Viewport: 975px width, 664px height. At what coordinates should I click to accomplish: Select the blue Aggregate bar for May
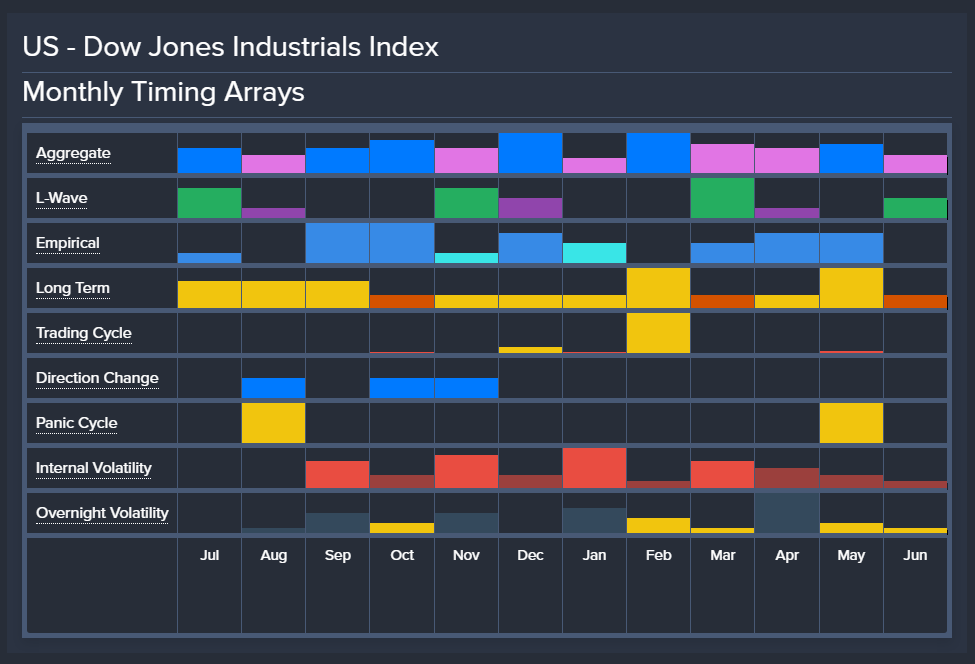pos(851,159)
